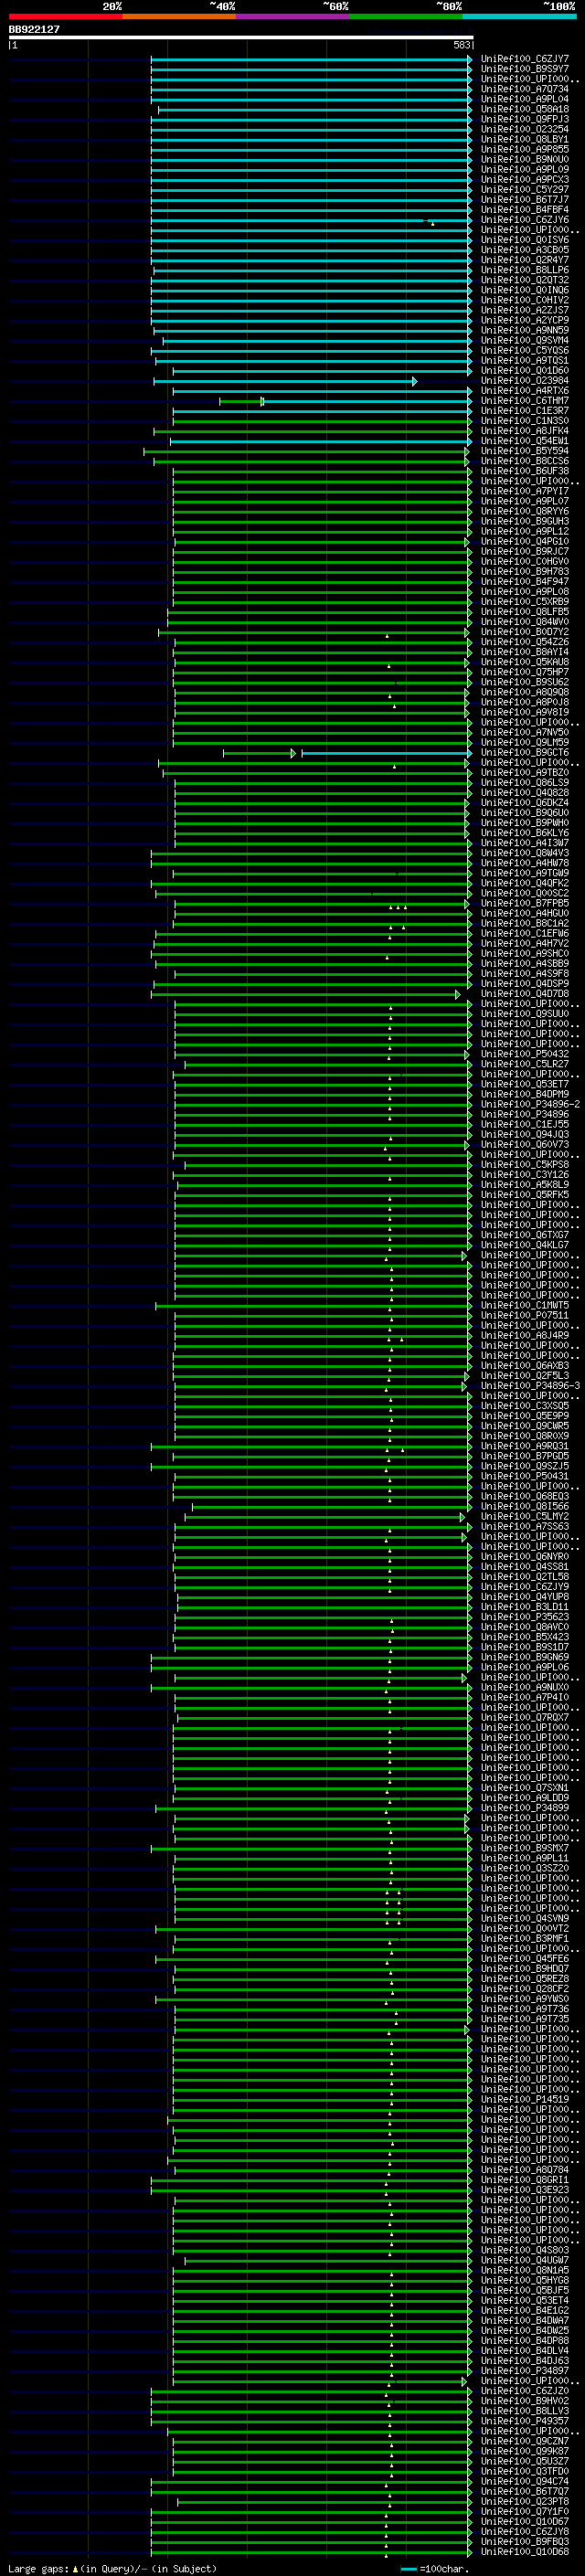Select hit label UniRef100_Q8RYY6
This screenshot has width=585, height=2576.
pyautogui.click(x=525, y=512)
